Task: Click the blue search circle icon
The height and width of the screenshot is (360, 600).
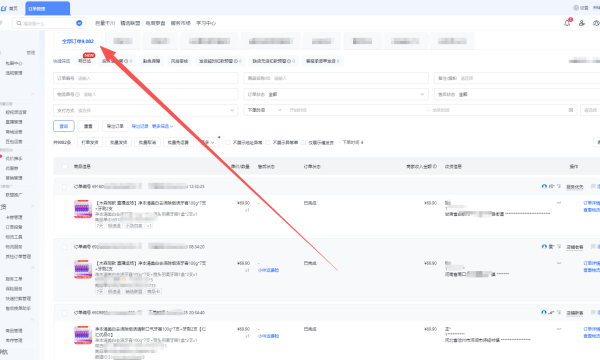Action: pos(79,23)
